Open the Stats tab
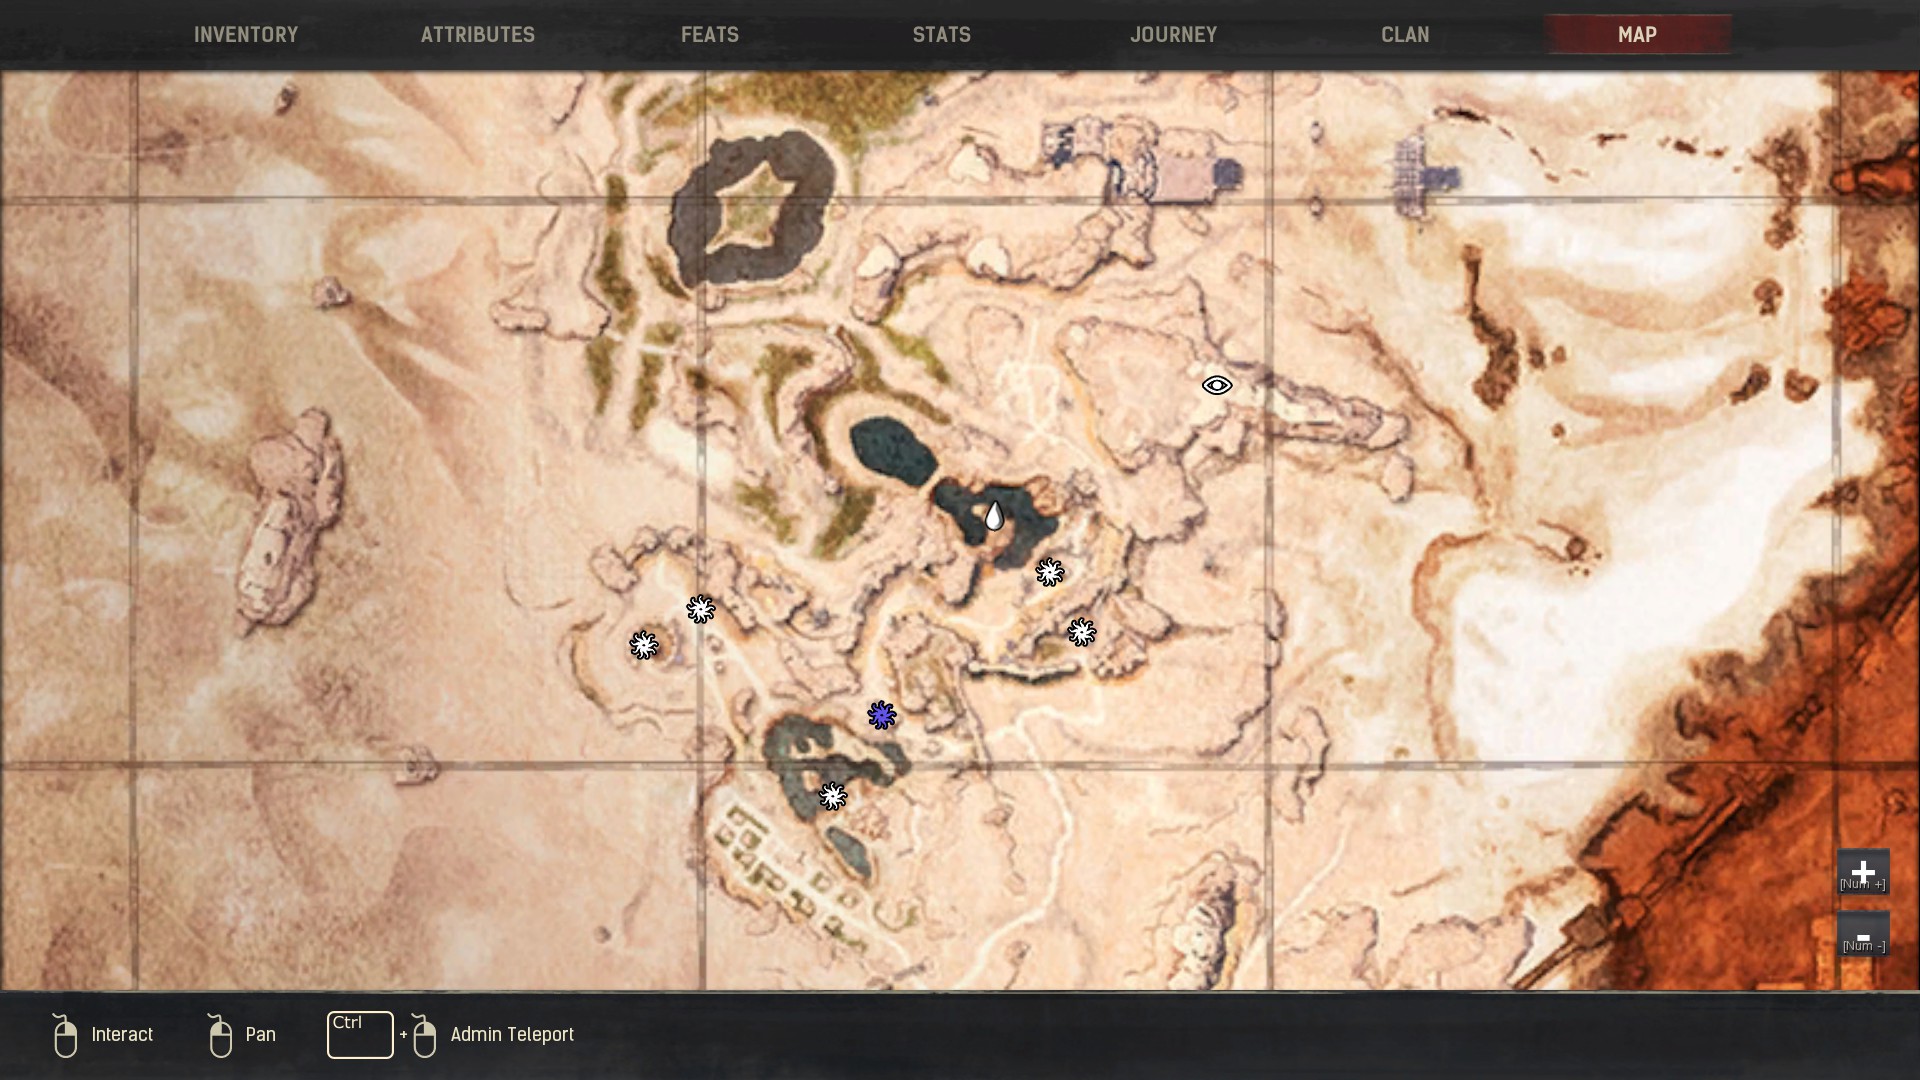Screen dimensions: 1920x1080 coord(941,35)
